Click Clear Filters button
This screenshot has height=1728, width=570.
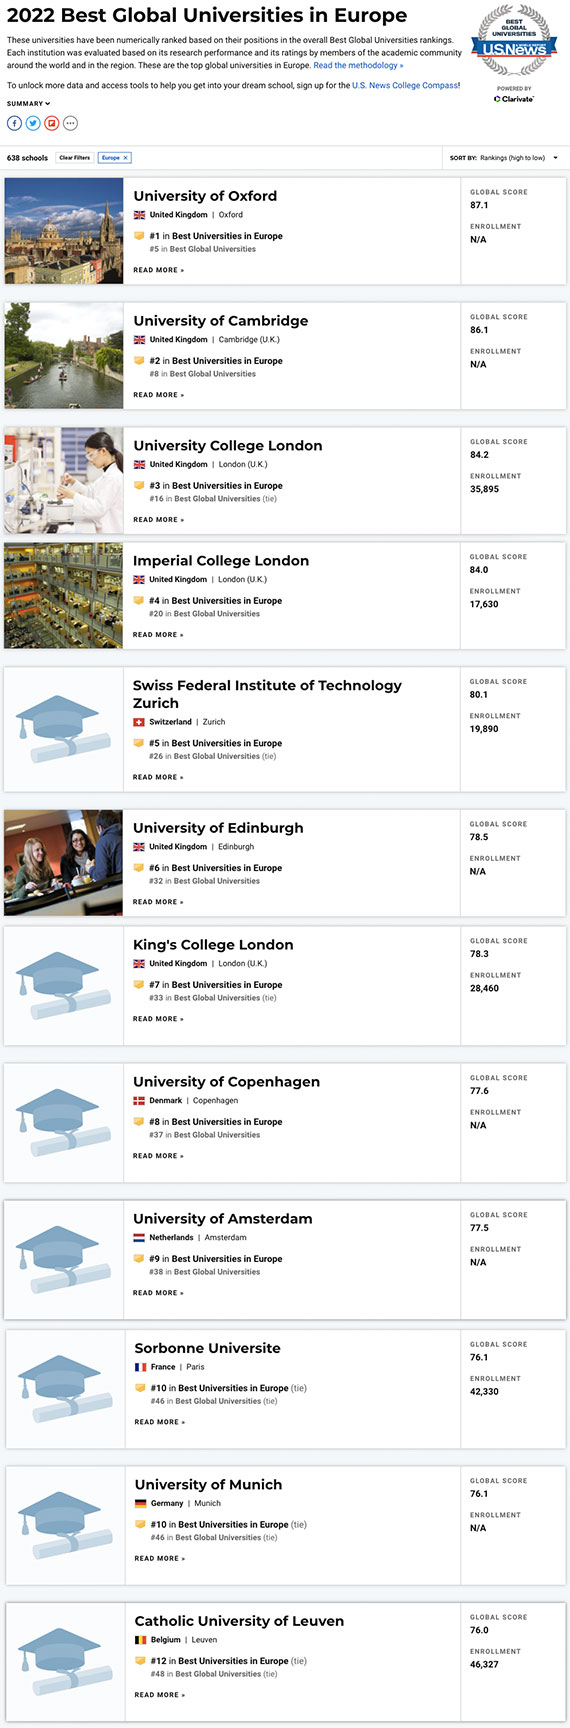click(x=74, y=158)
